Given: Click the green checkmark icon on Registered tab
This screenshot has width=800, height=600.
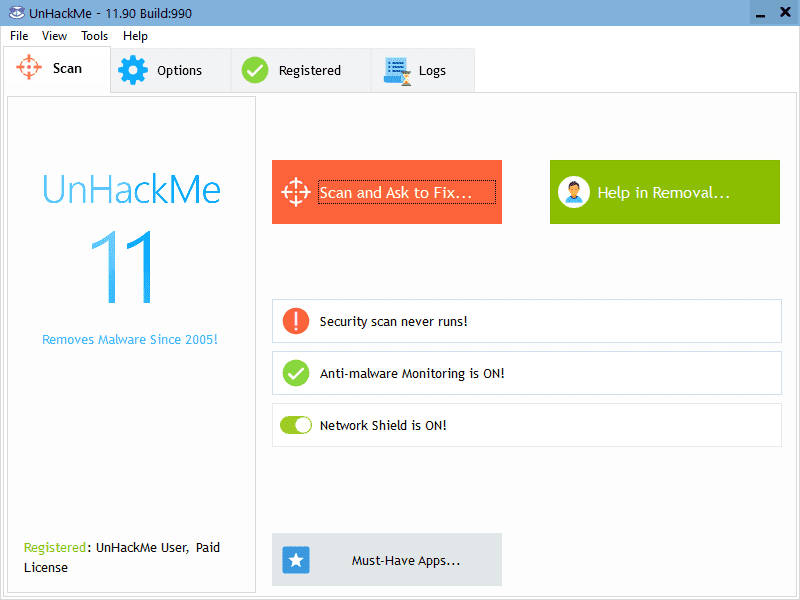Looking at the screenshot, I should (x=255, y=70).
